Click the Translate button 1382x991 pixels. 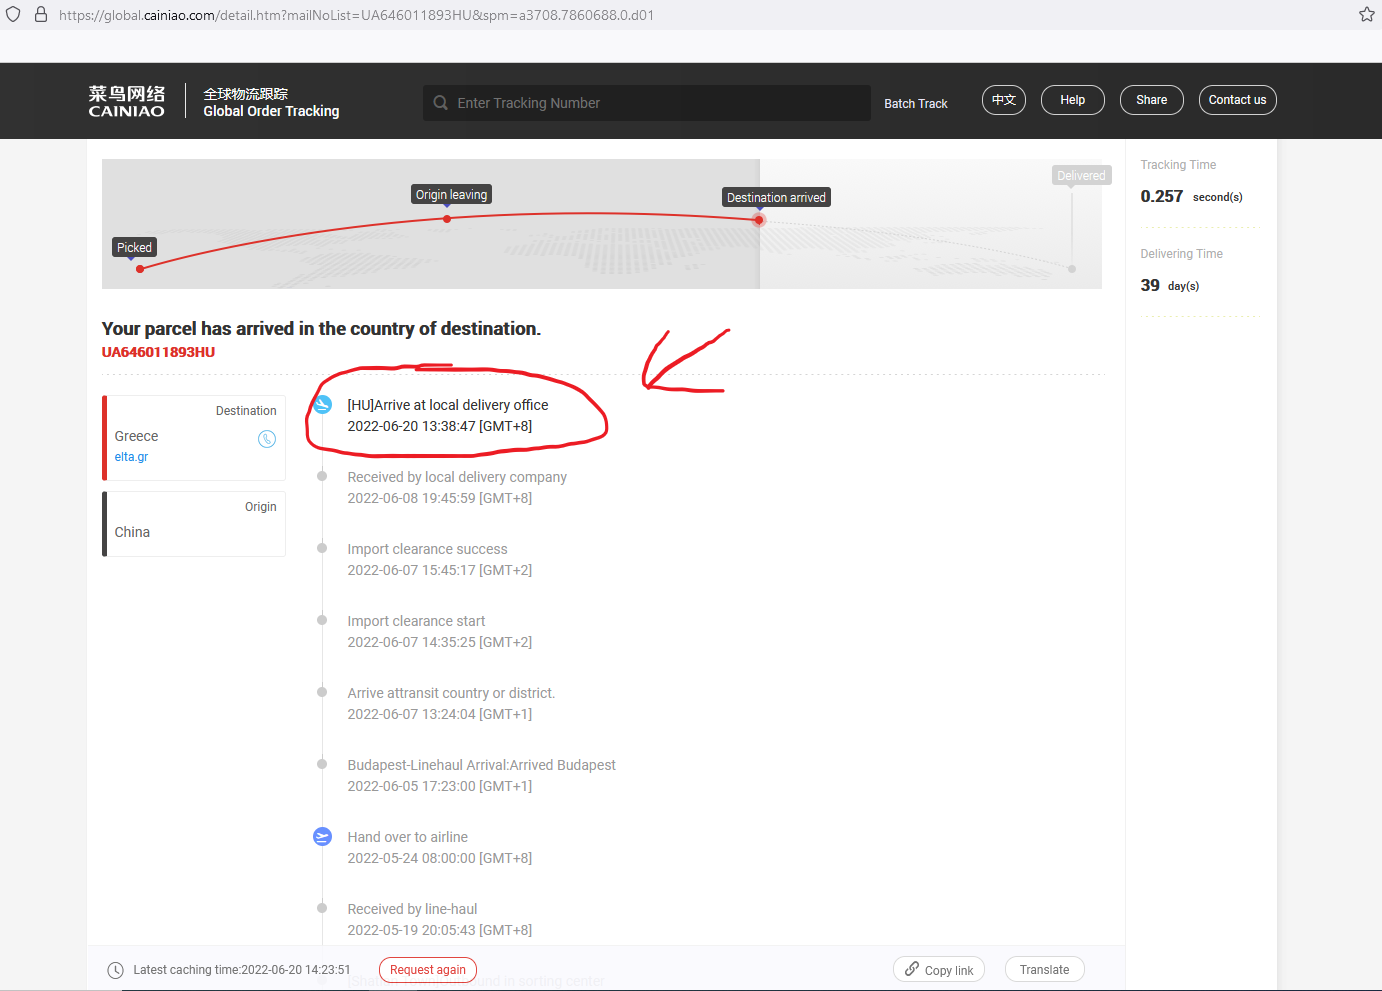(x=1045, y=970)
